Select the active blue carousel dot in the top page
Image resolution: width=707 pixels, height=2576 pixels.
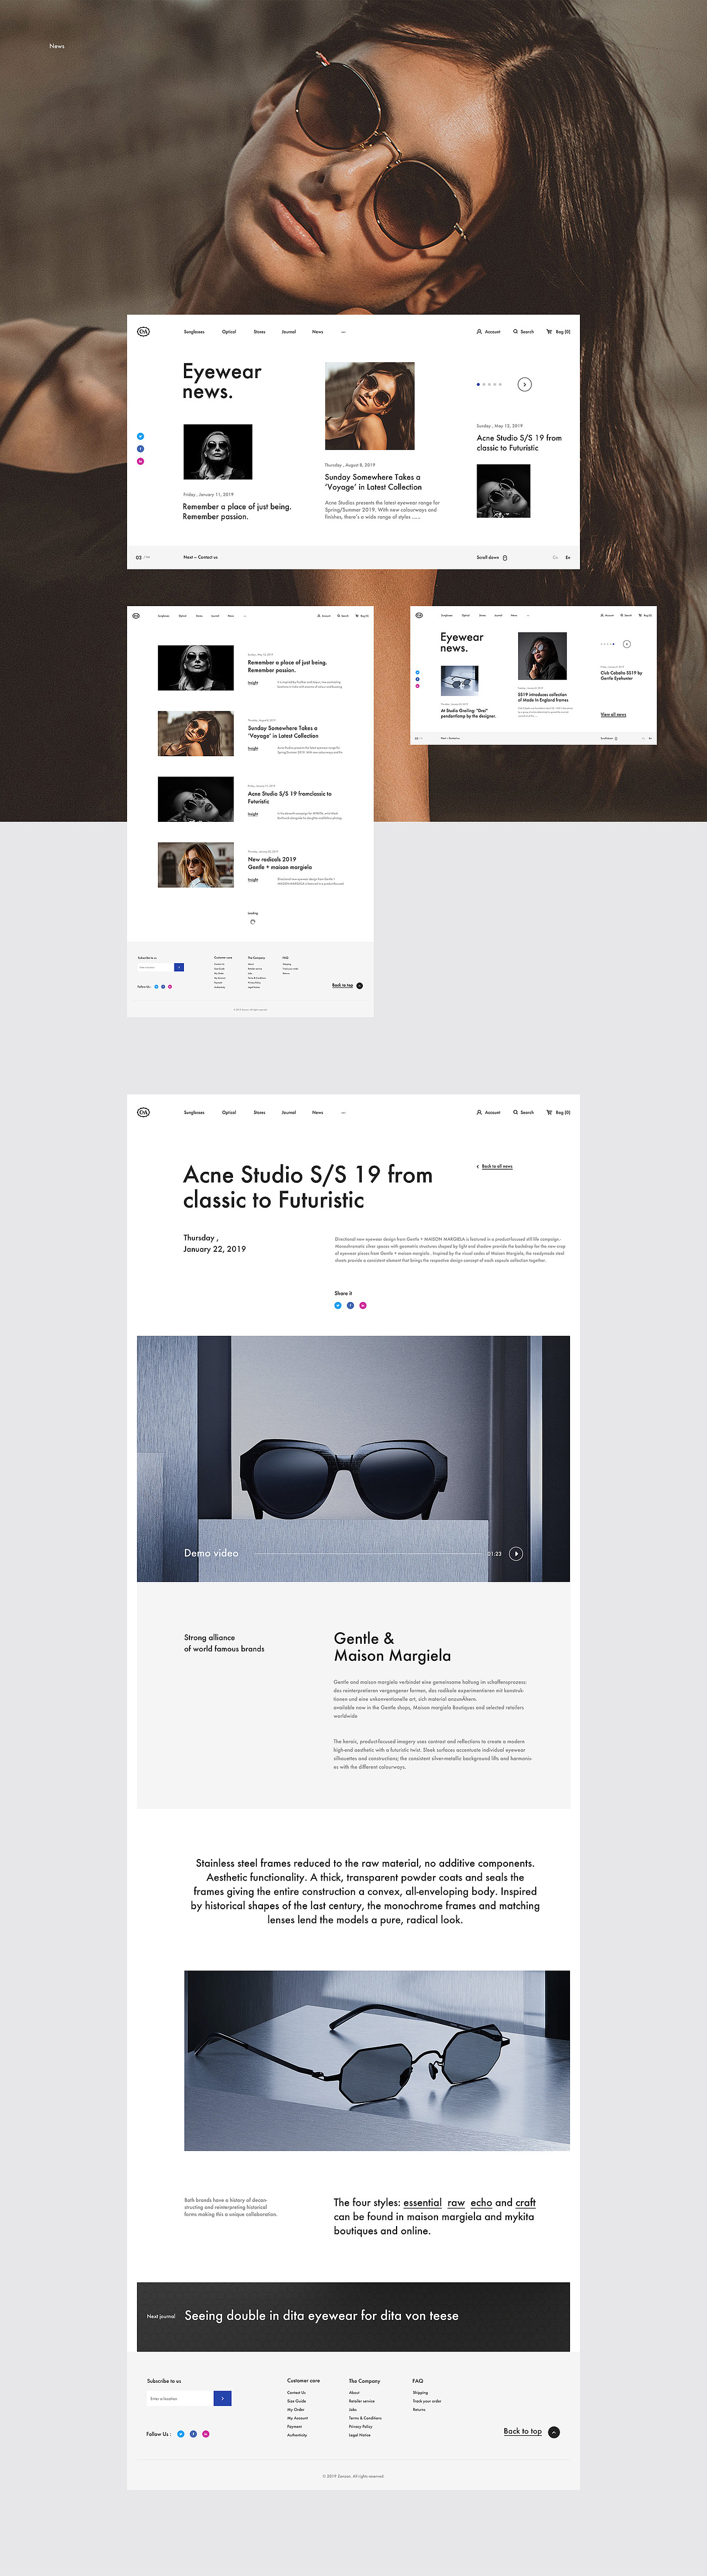click(x=478, y=384)
